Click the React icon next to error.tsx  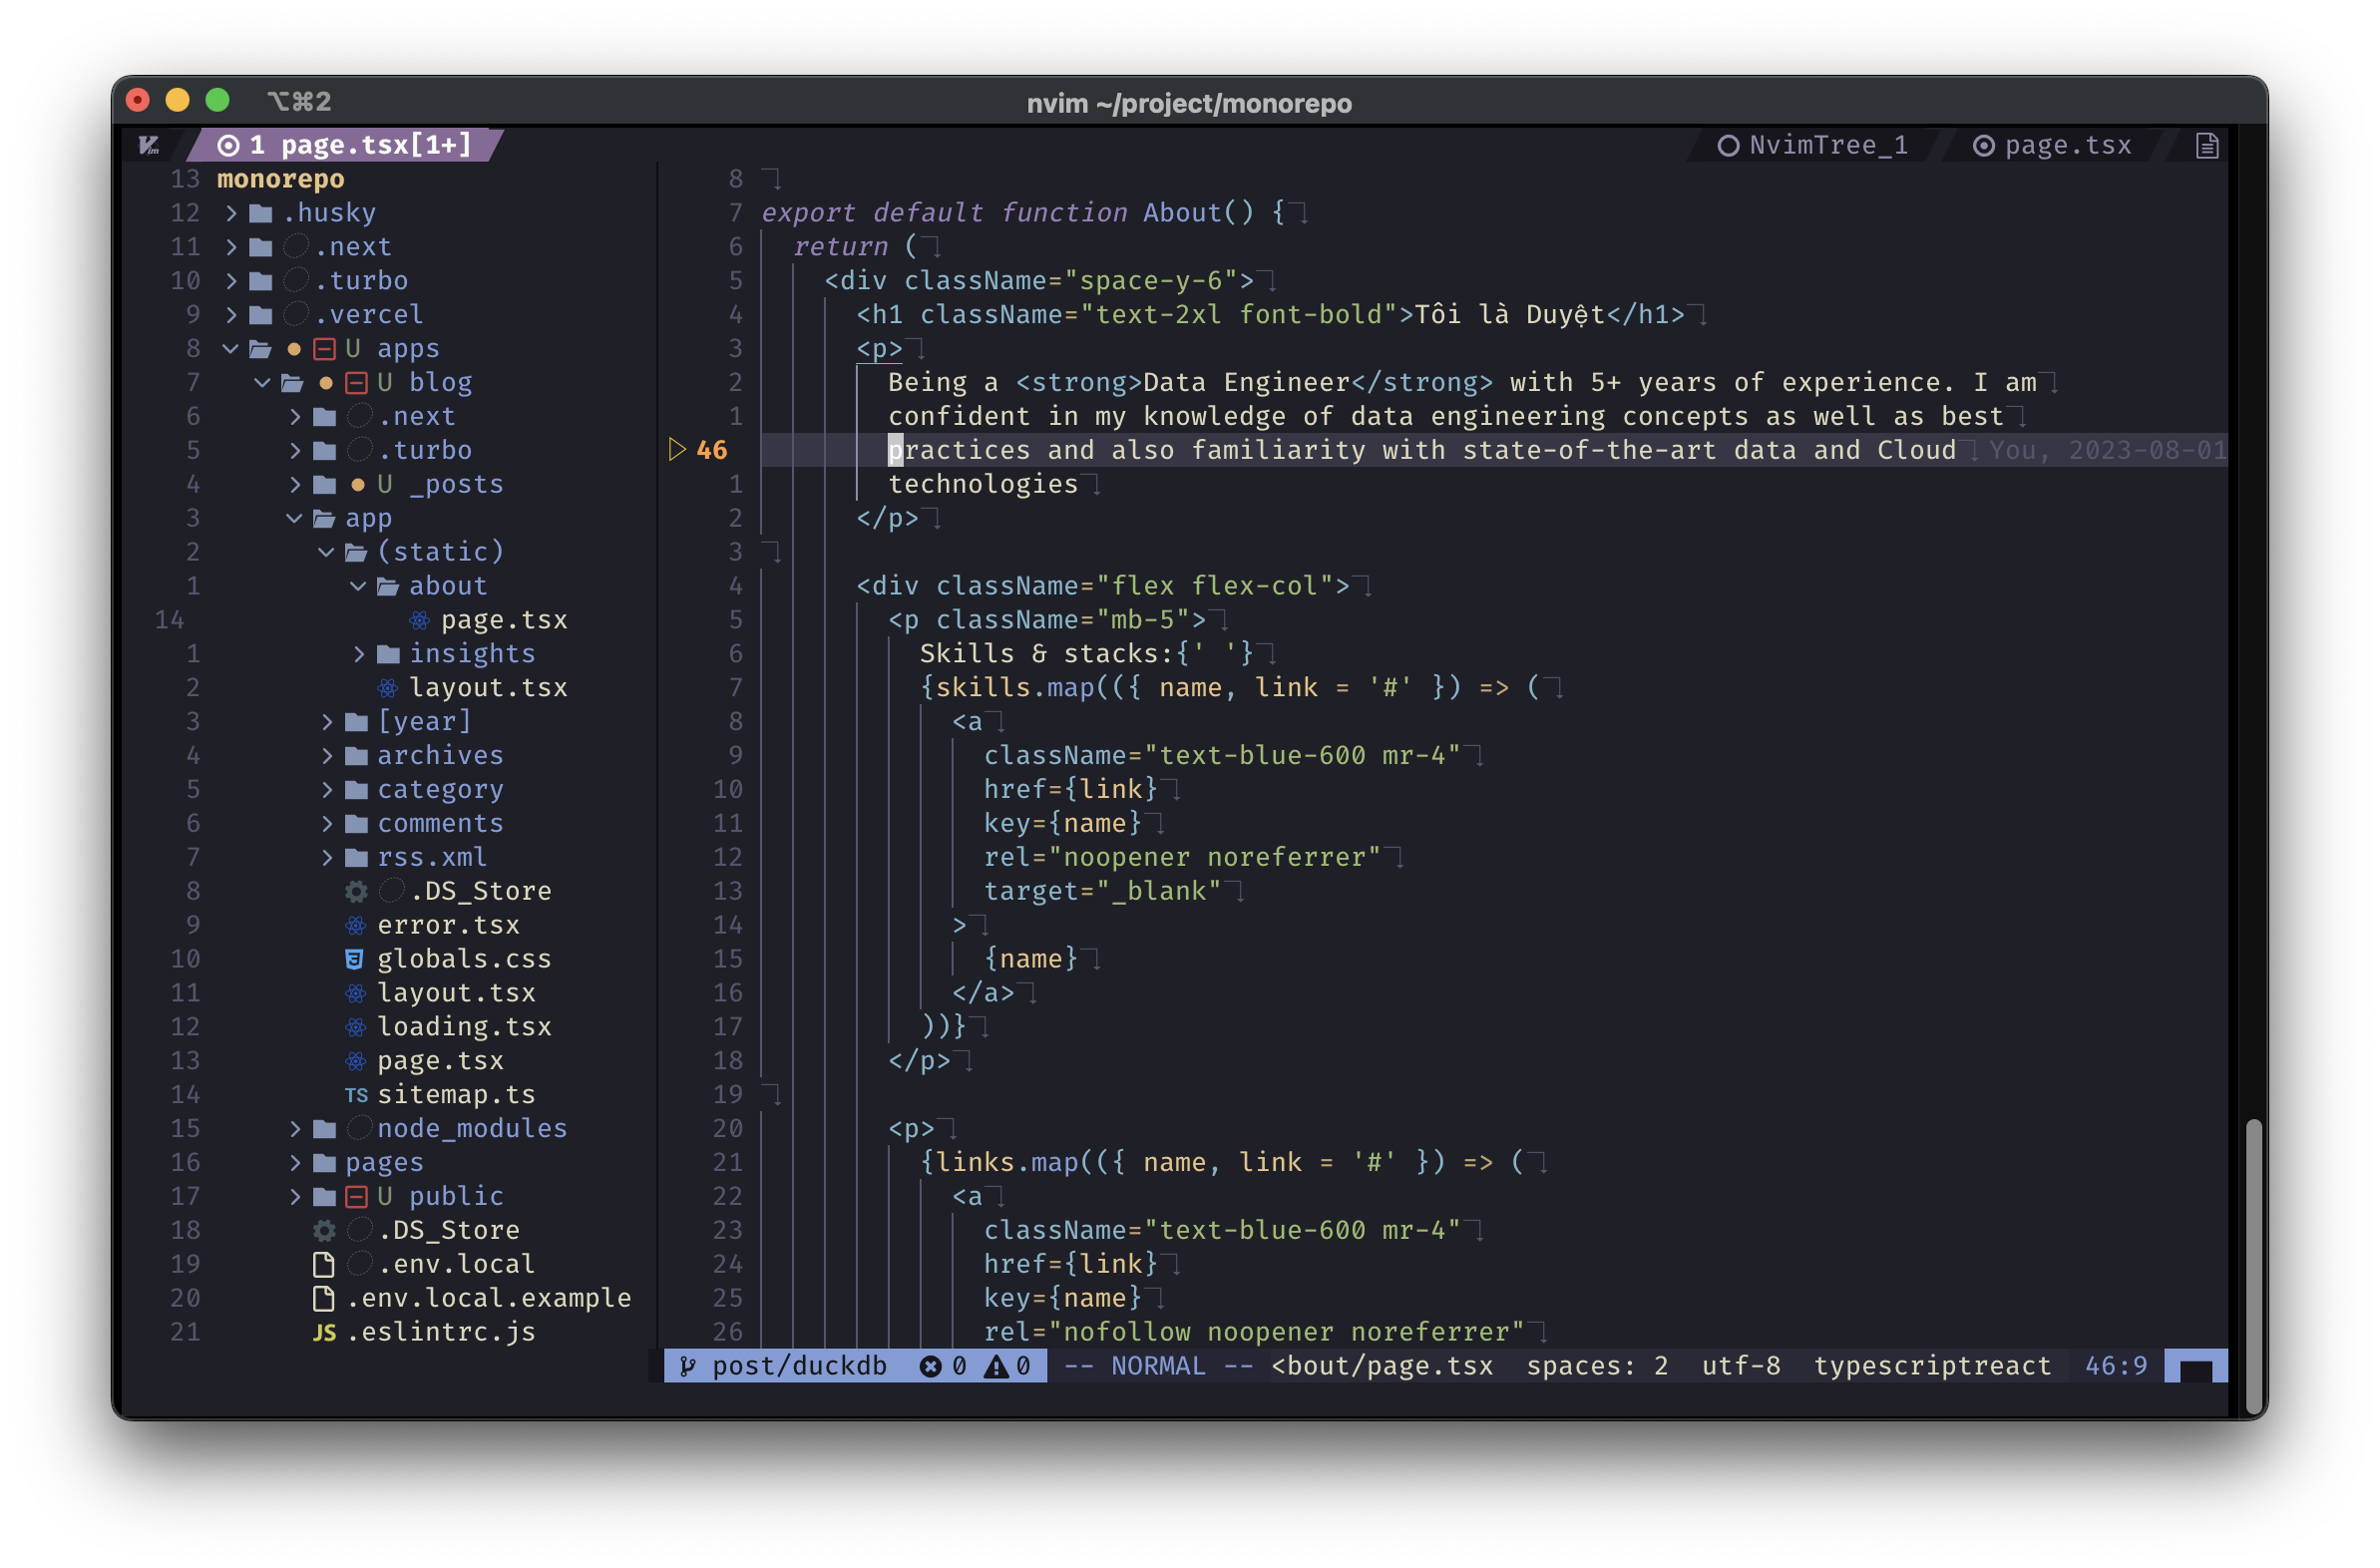356,925
